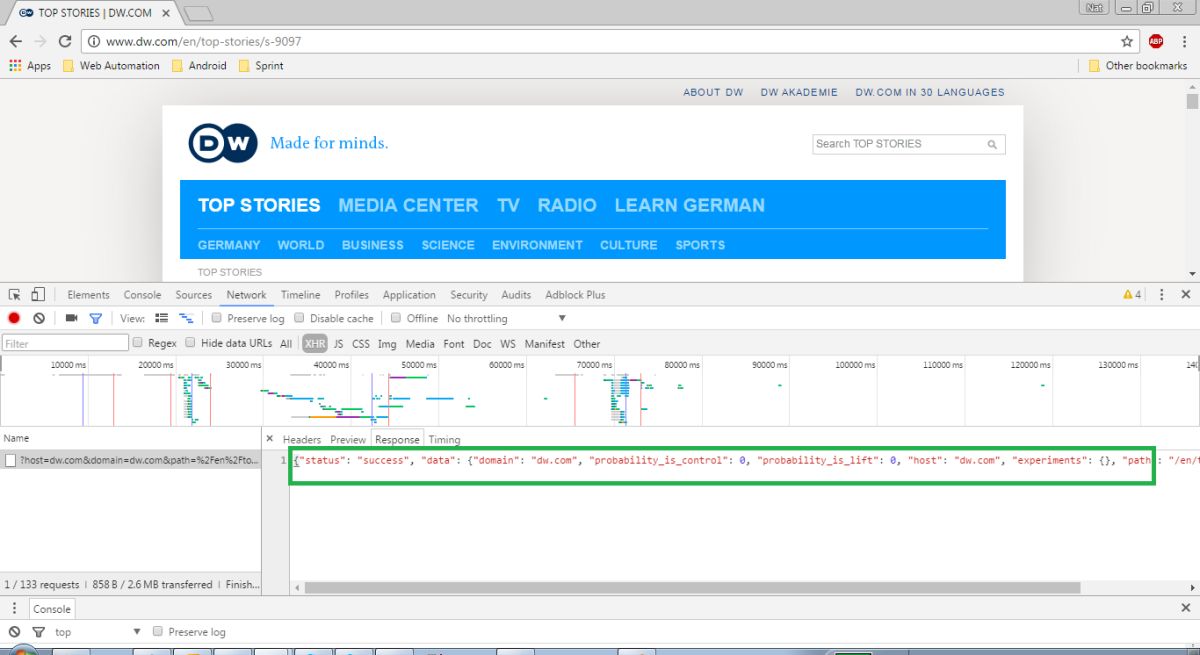The width and height of the screenshot is (1200, 655).
Task: Stop network recording with red button
Action: tap(14, 318)
